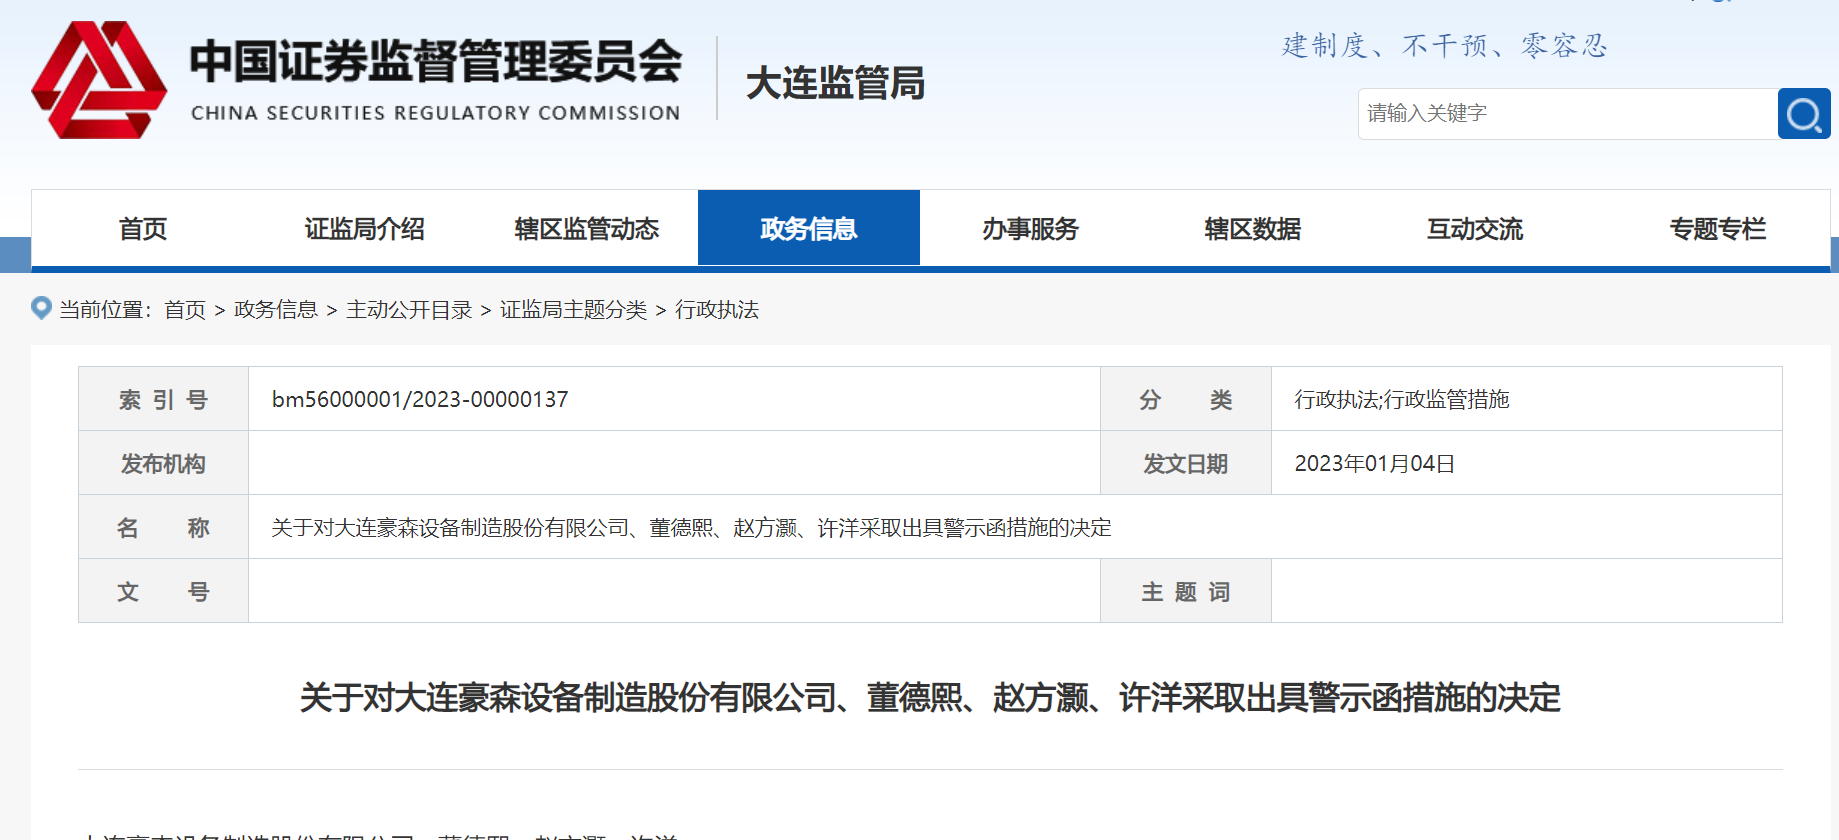This screenshot has height=840, width=1839.
Task: Open the 专题专栏 navigation tab
Action: tap(1717, 229)
